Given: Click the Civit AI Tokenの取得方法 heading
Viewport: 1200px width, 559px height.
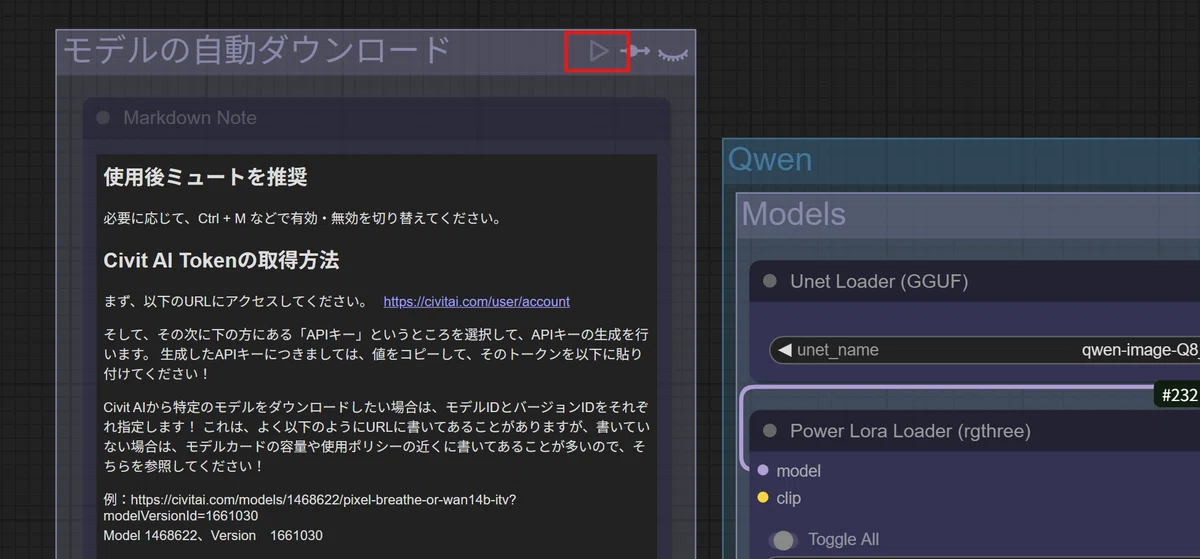Looking at the screenshot, I should coord(221,261).
